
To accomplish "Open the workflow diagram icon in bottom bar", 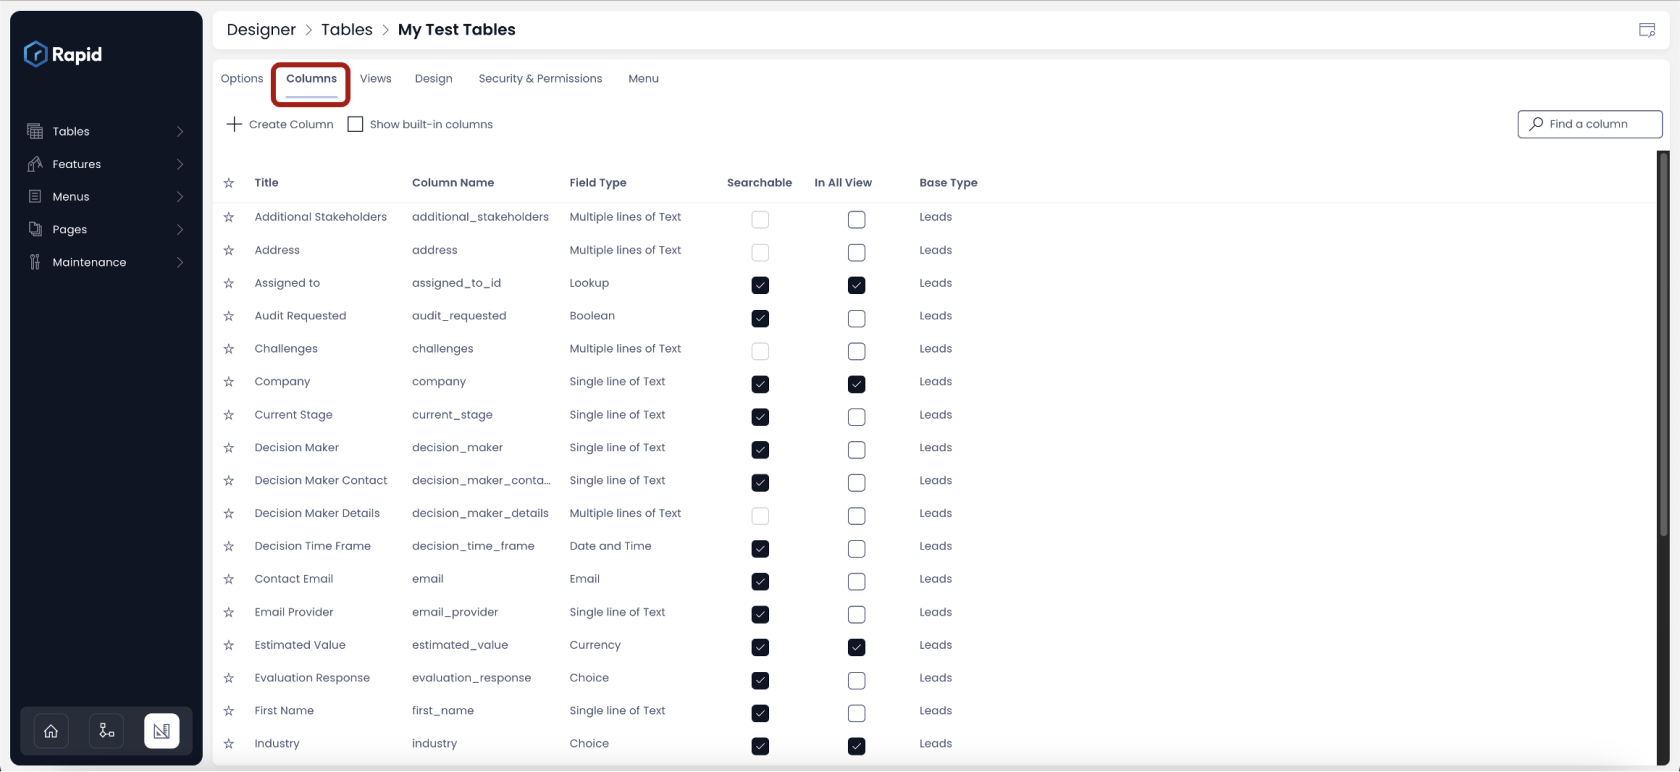I will 106,731.
